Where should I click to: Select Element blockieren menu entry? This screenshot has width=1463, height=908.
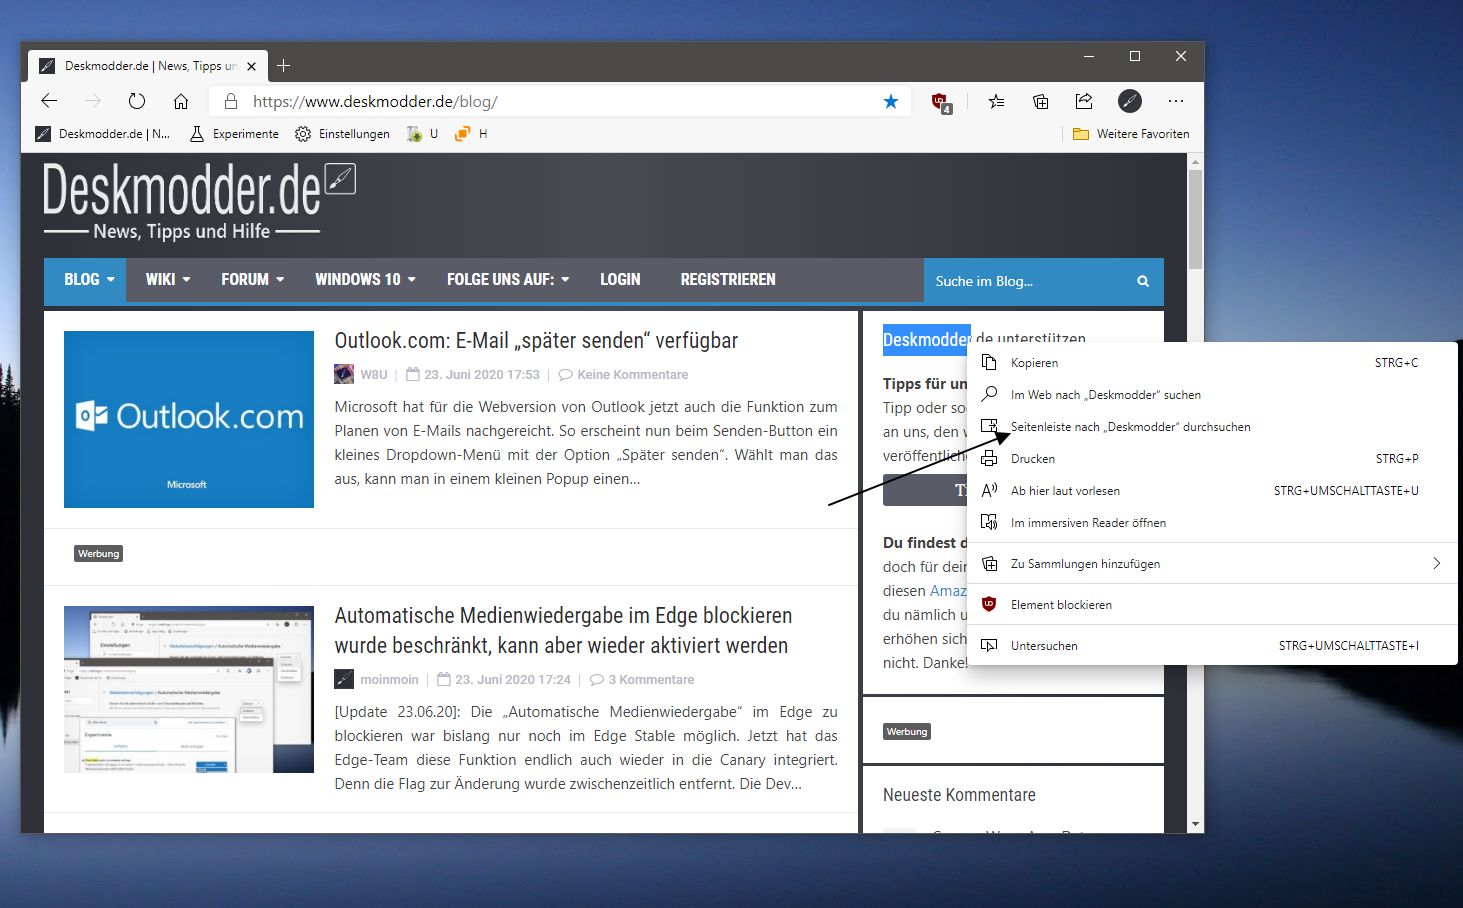(1212, 605)
